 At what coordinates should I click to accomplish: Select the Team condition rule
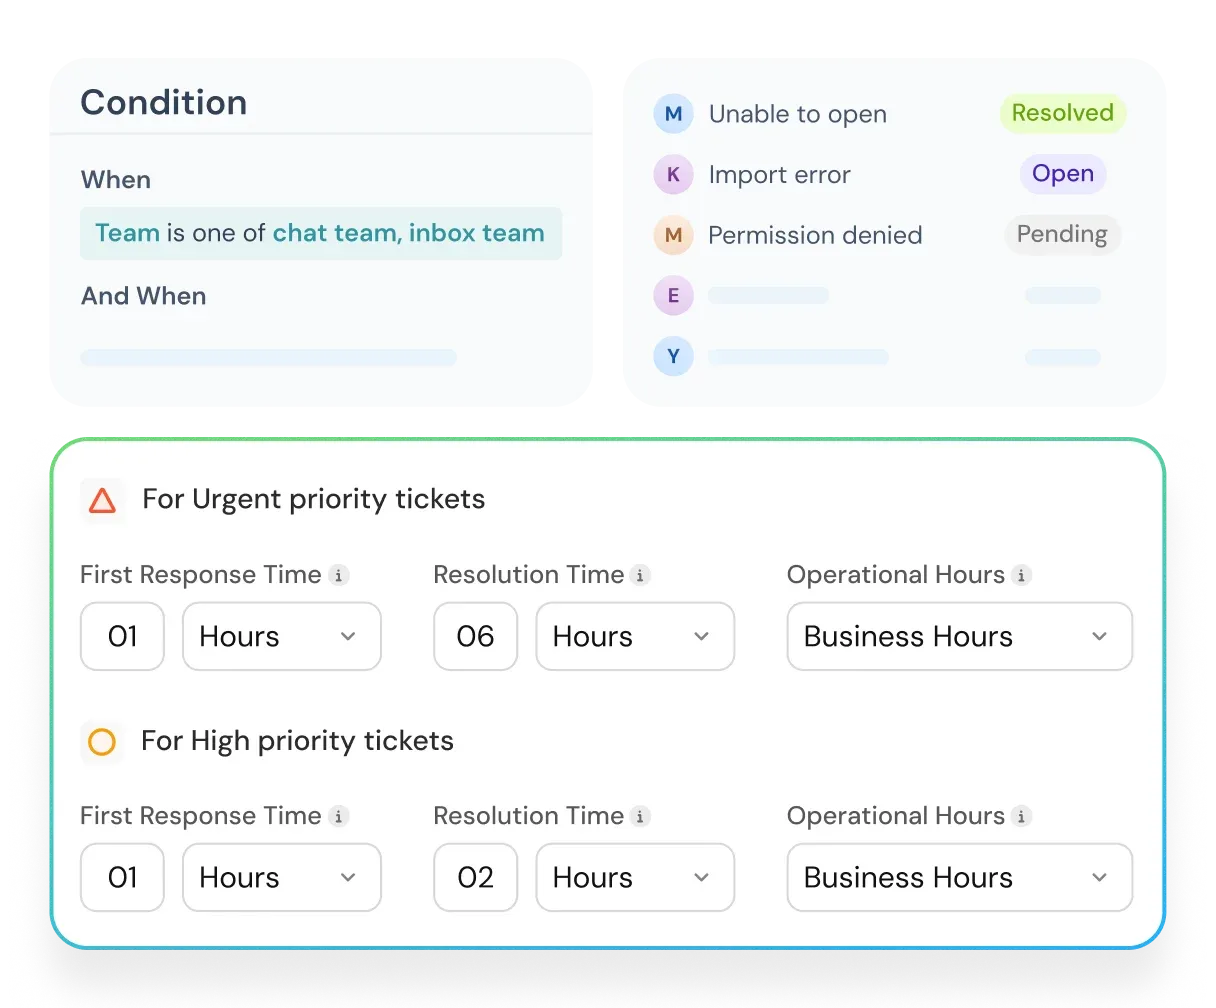point(320,233)
